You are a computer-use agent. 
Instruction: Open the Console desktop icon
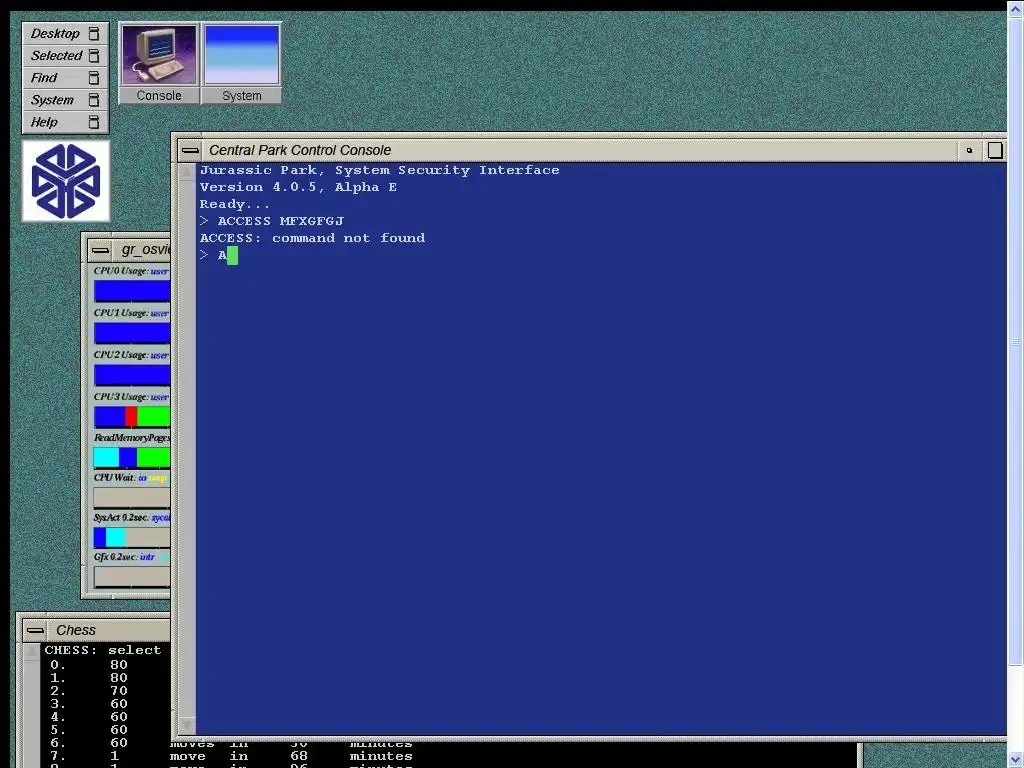[159, 63]
